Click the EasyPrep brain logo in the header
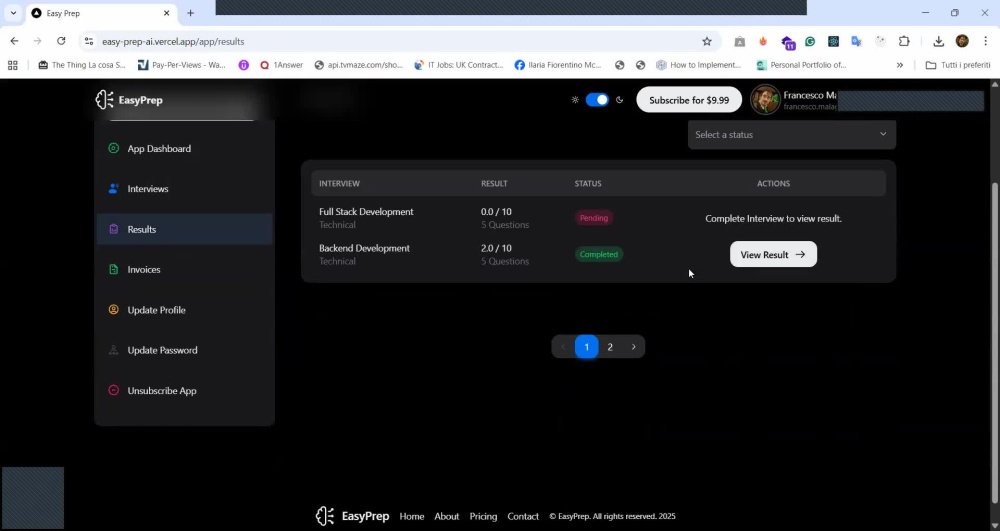The image size is (1000, 531). point(105,100)
